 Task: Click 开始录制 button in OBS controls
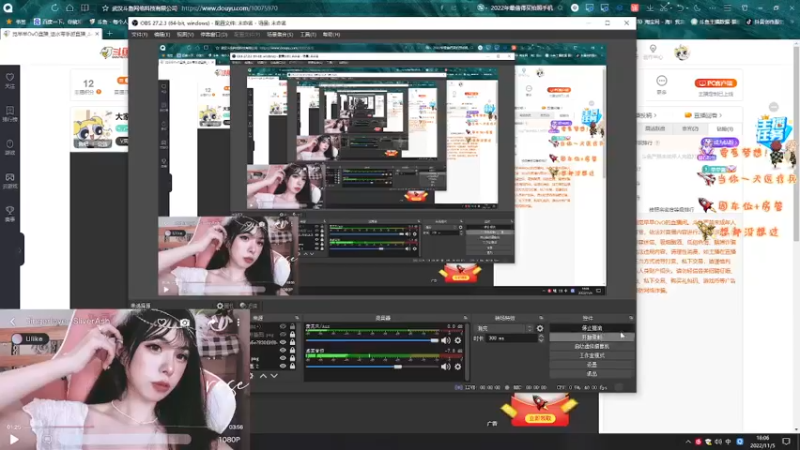point(592,337)
